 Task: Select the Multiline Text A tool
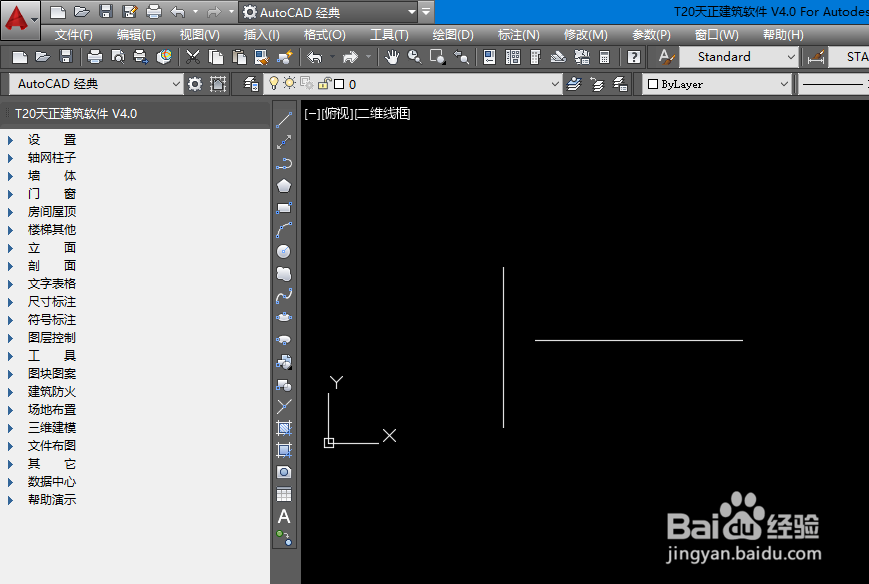pos(284,516)
